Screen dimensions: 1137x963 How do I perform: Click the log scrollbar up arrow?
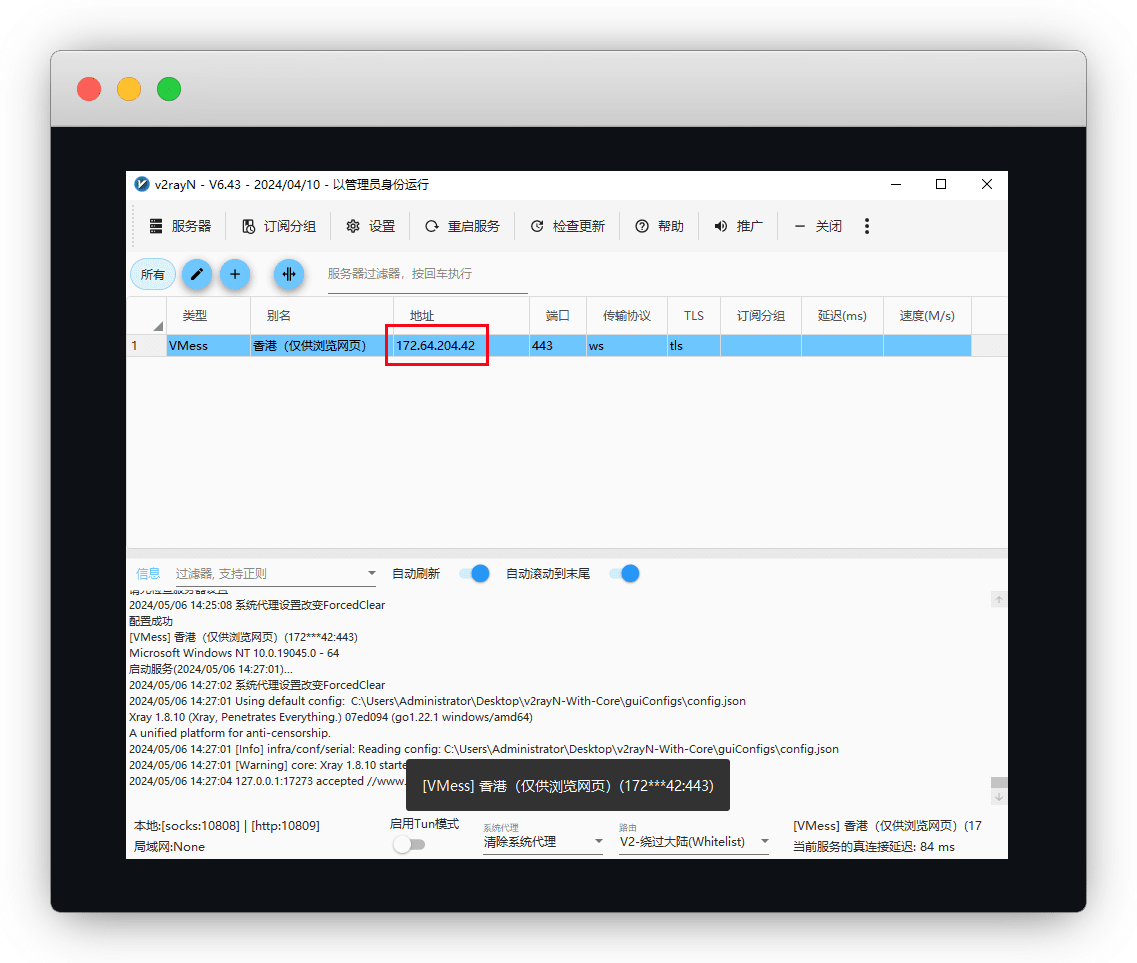point(999,600)
